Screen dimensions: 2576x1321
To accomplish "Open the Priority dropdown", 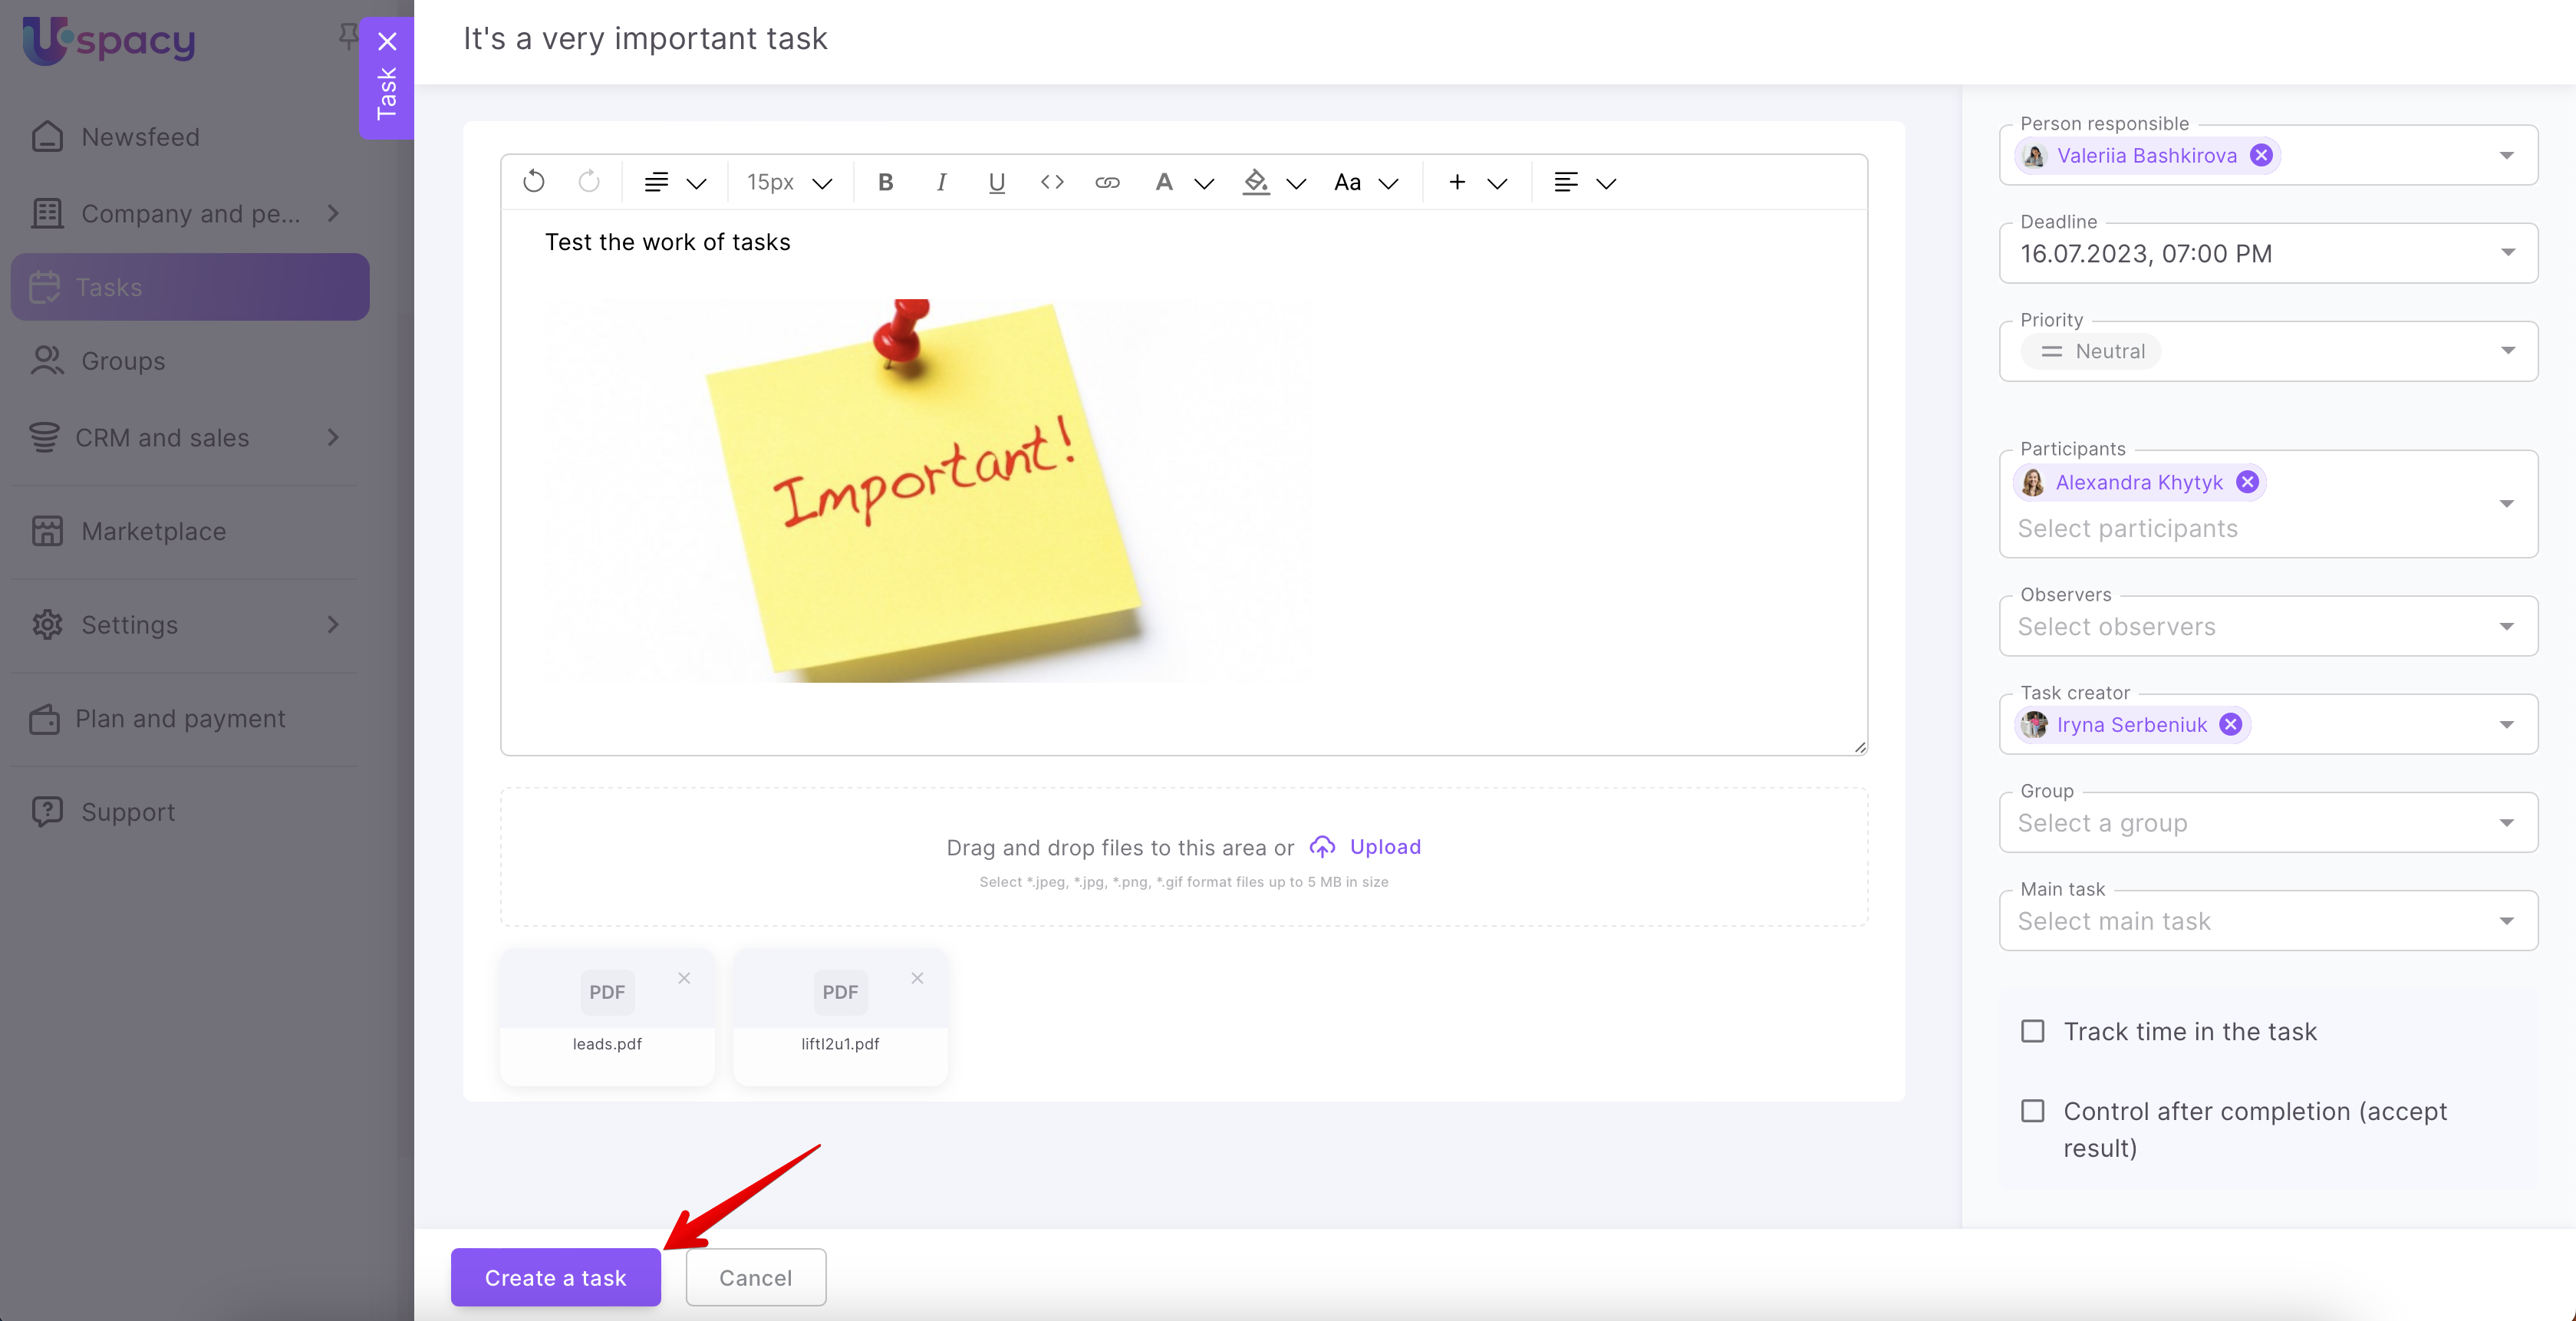I will (x=2507, y=351).
